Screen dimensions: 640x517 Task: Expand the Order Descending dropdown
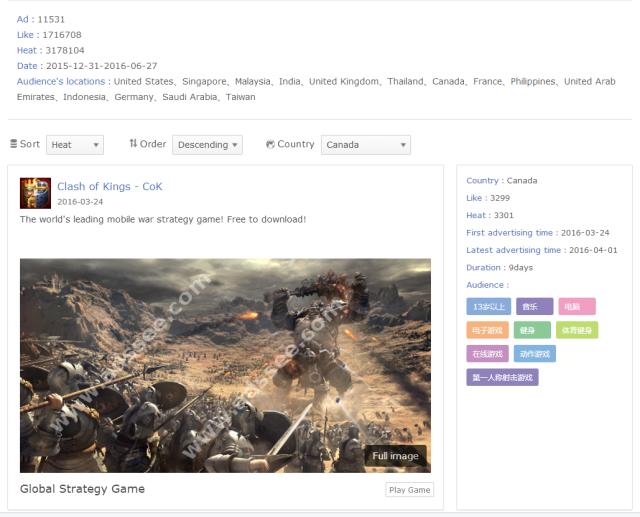point(207,145)
